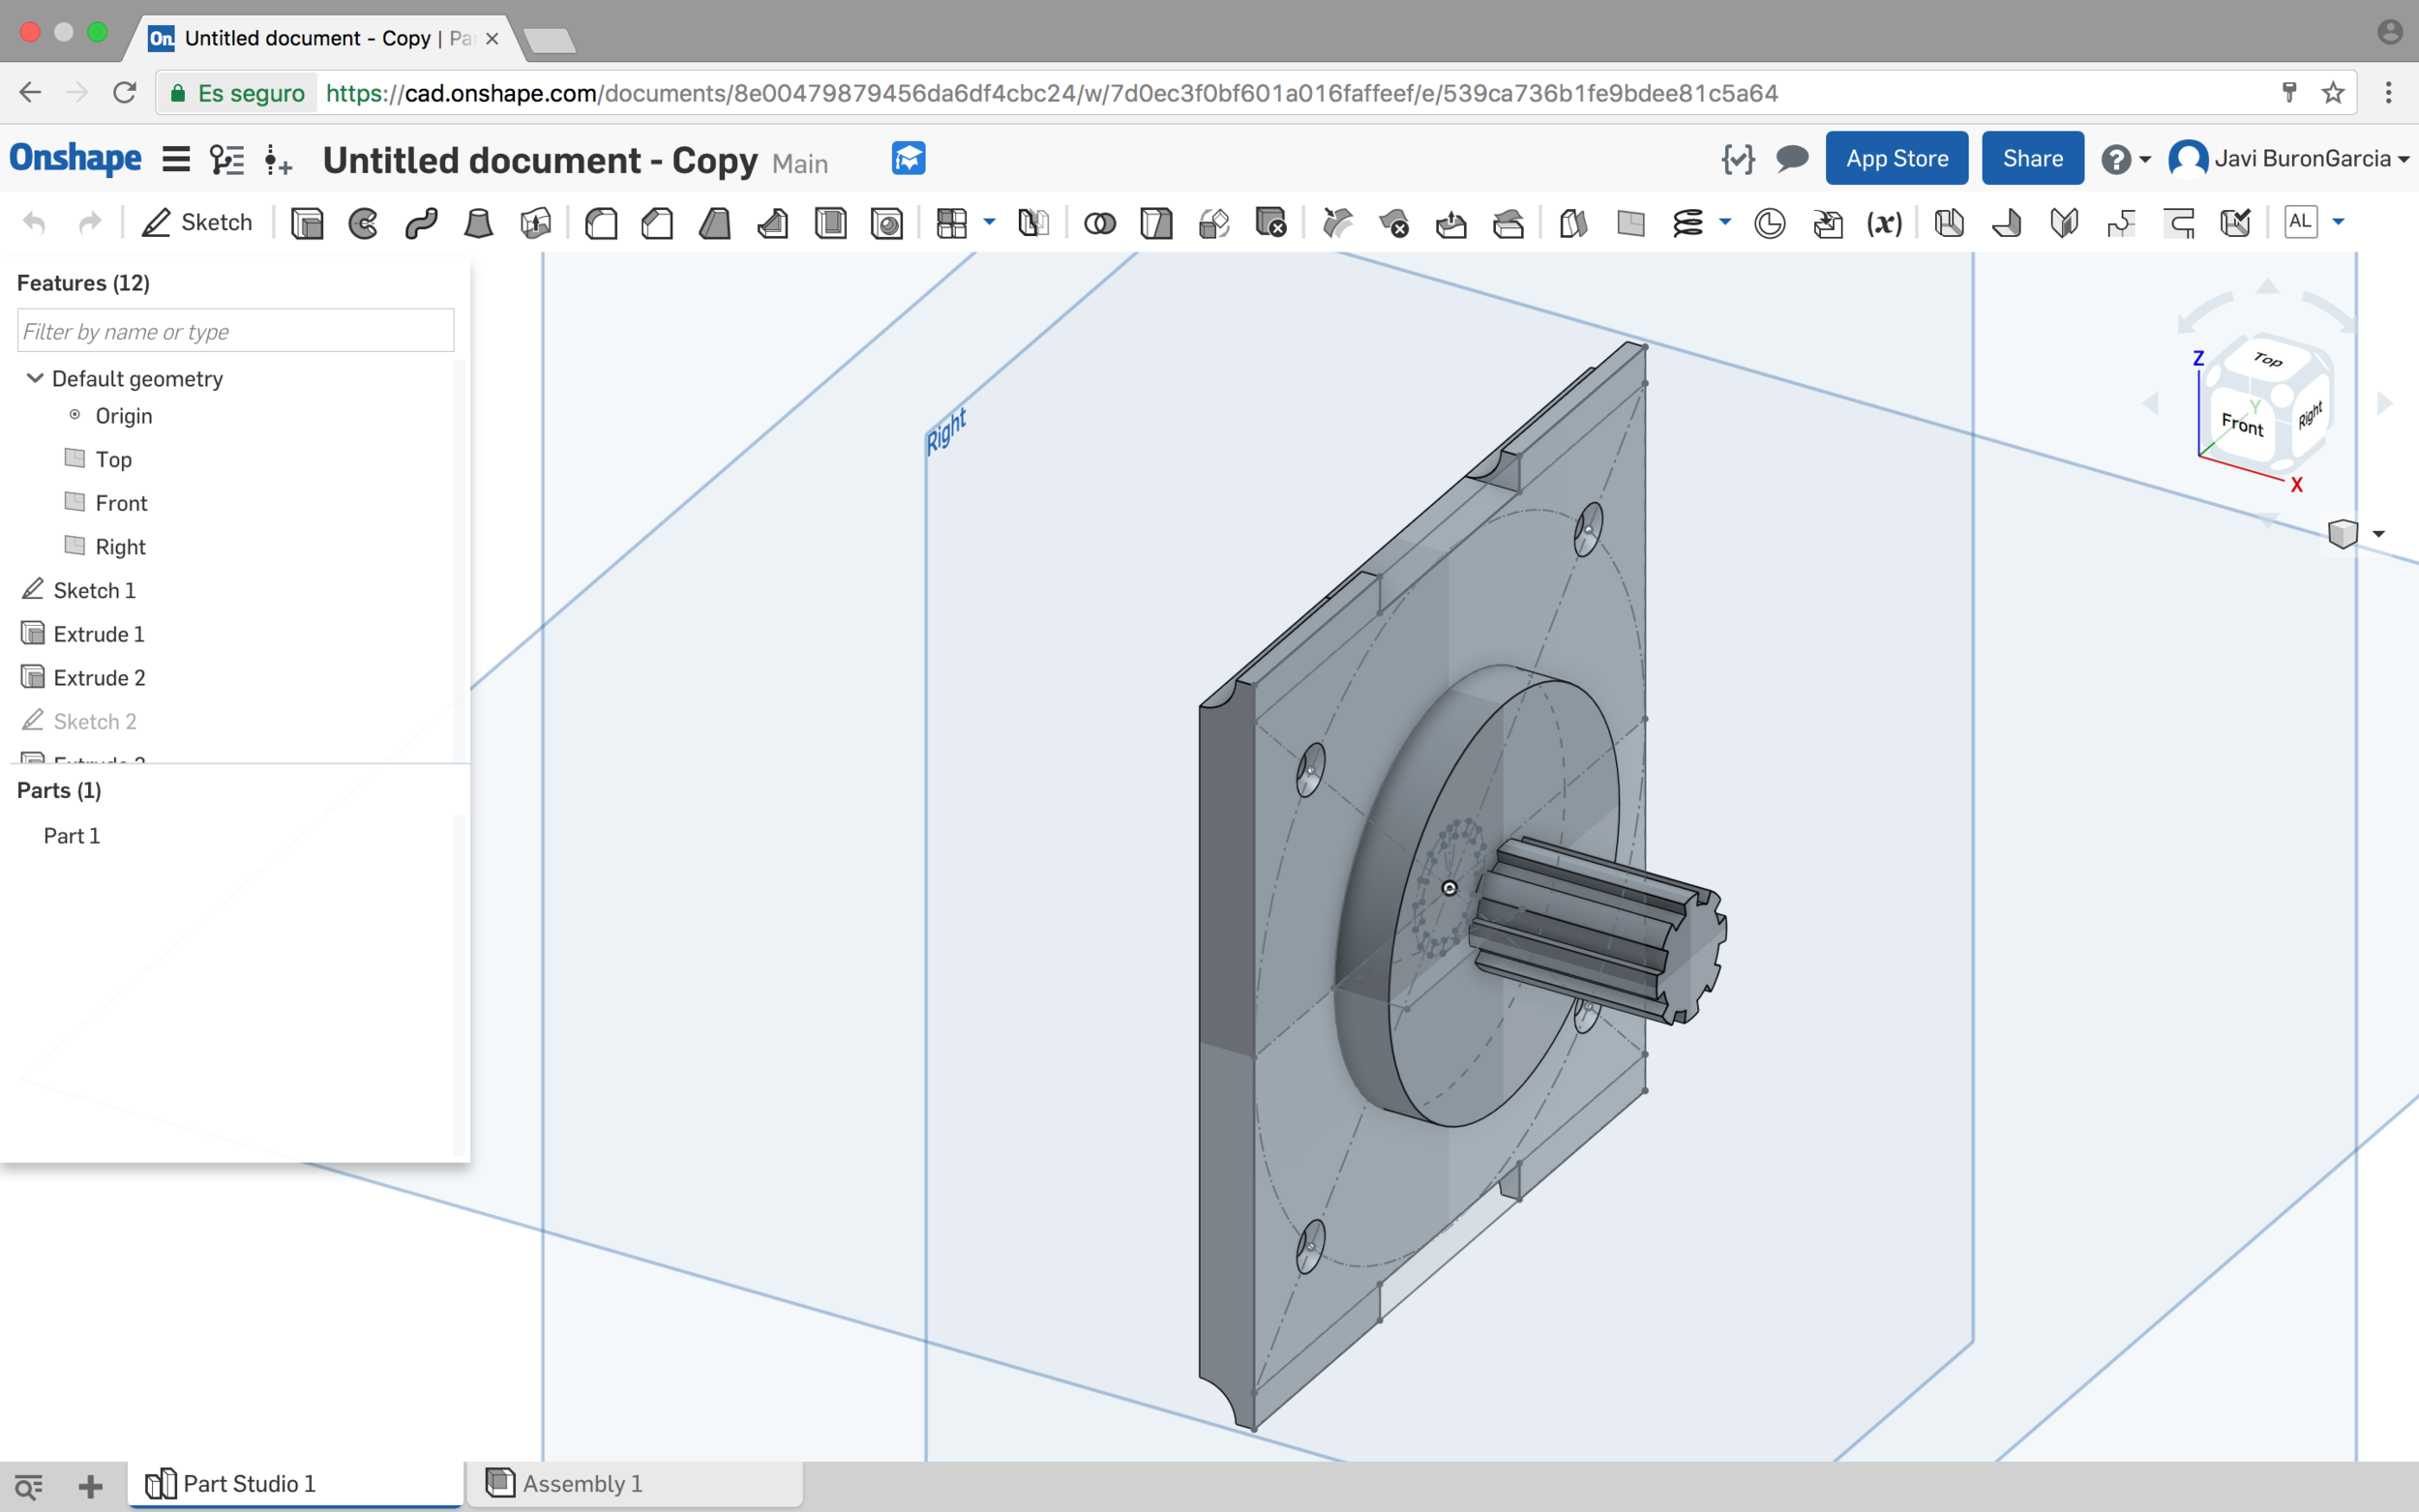Select the Fillet tool
The image size is (2419, 1512).
pos(601,222)
